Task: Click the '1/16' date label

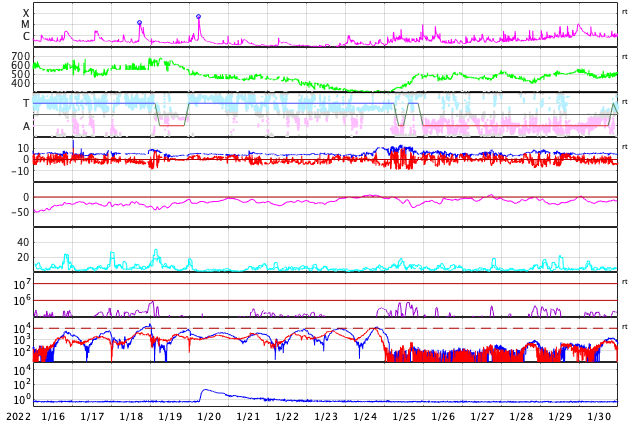Action: click(x=53, y=417)
